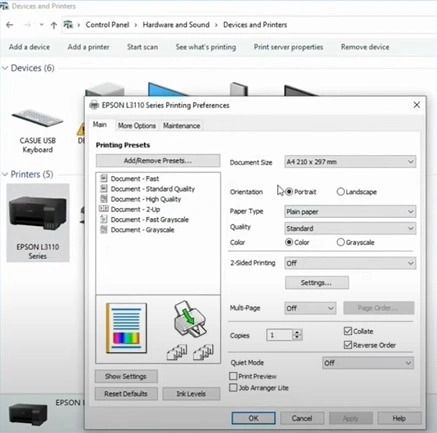Click the page preview thumbnail with color bar
The image size is (437, 433).
tap(126, 328)
